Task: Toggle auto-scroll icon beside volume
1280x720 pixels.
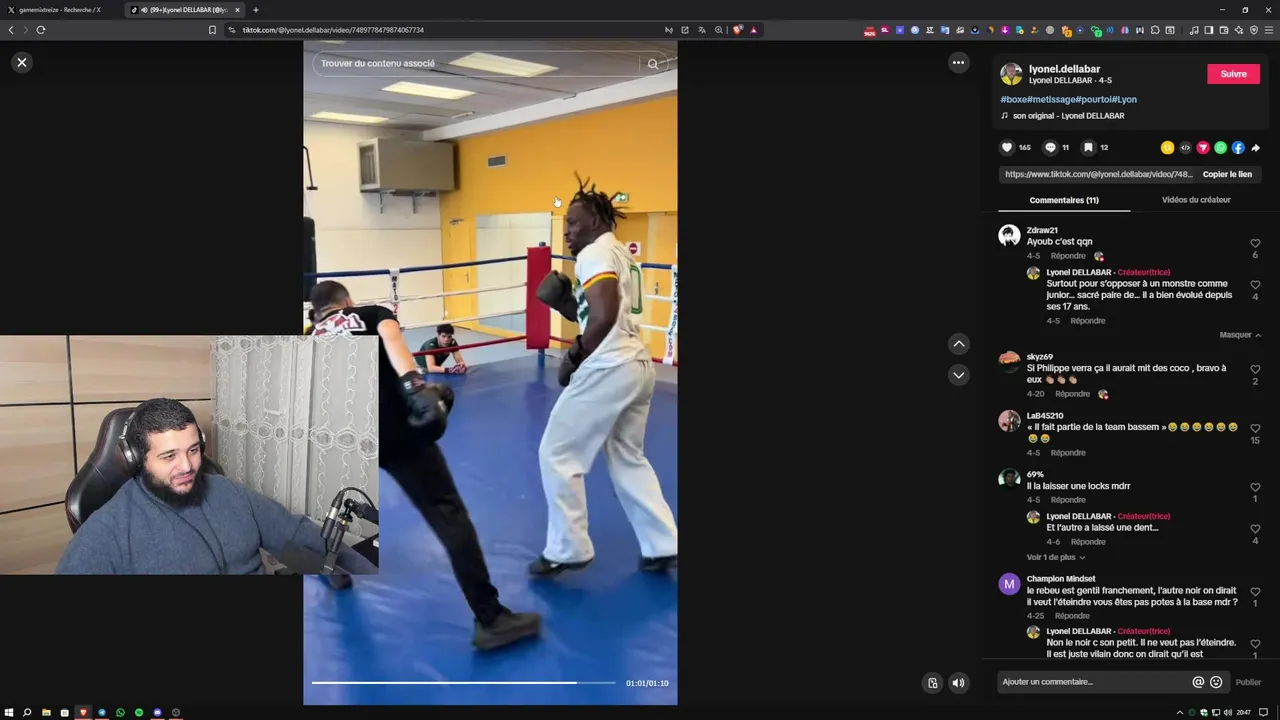Action: pos(932,683)
